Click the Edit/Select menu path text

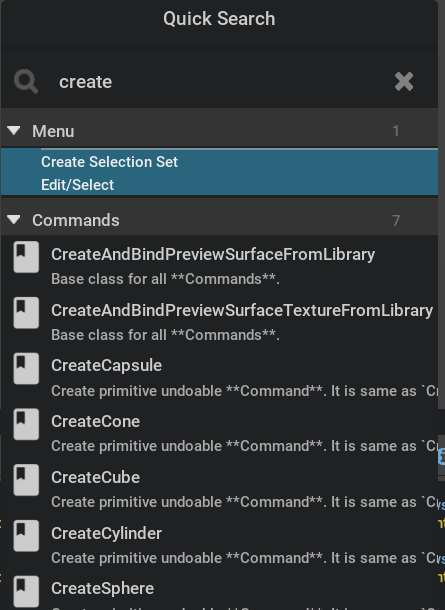coord(77,185)
